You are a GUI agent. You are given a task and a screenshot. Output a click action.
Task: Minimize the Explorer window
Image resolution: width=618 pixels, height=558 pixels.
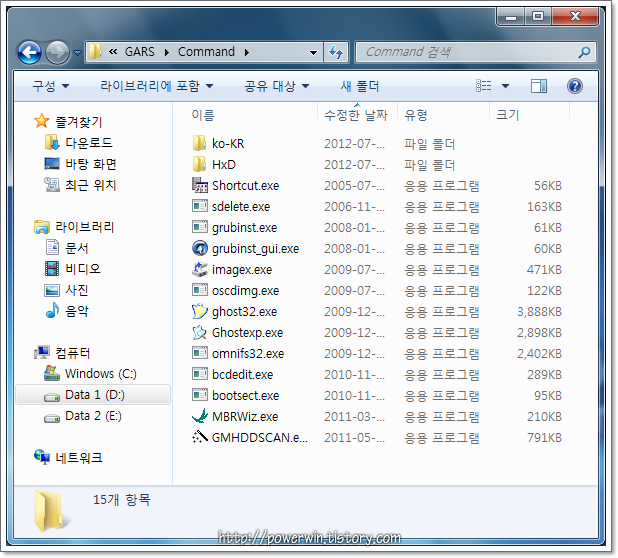tap(511, 16)
